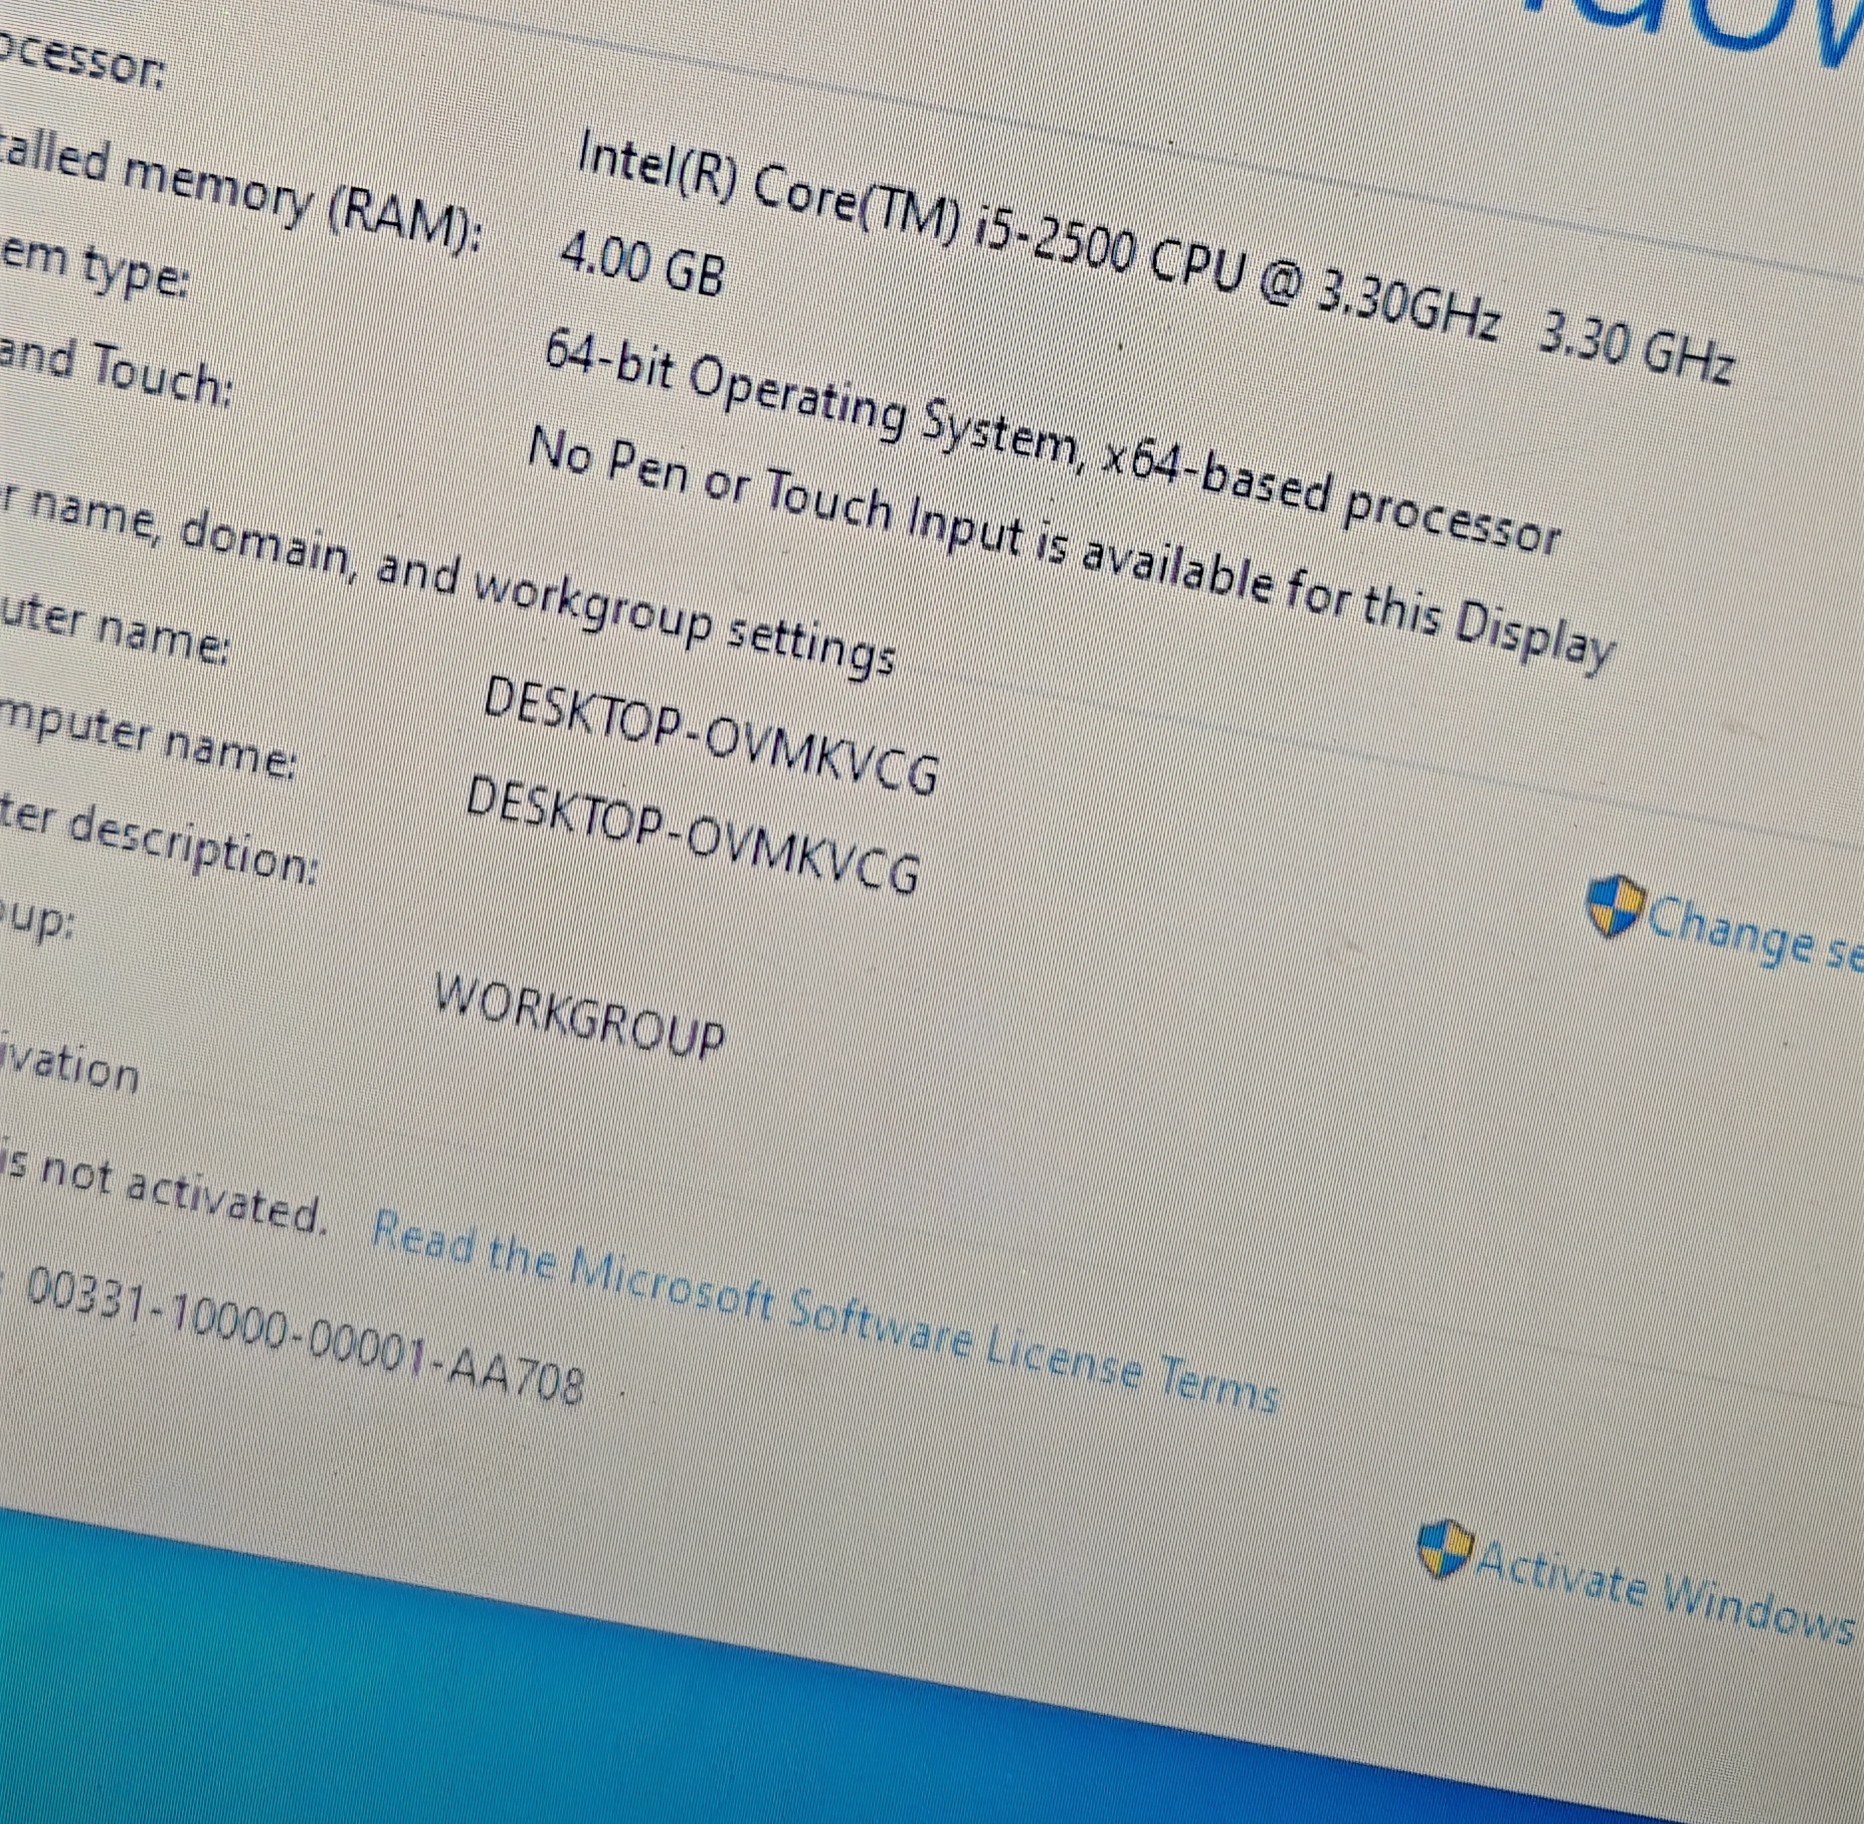Select the lower DESKTOP-OVMKVCG full computer name value

point(693,834)
